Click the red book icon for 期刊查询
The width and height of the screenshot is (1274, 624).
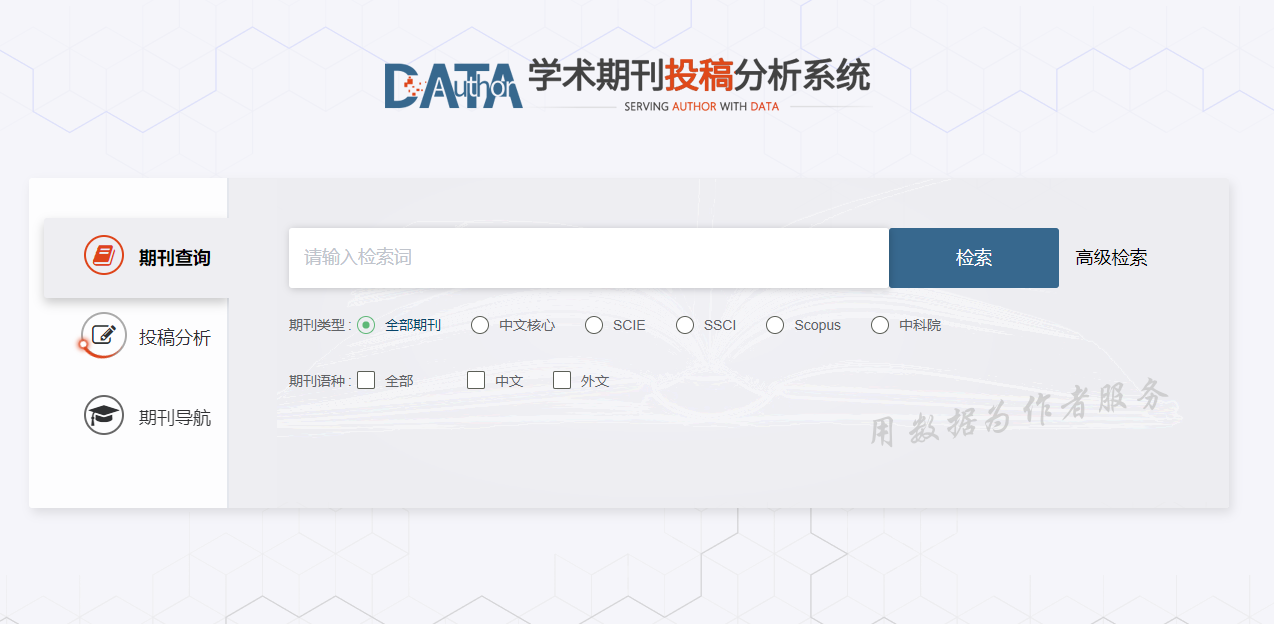pyautogui.click(x=104, y=256)
